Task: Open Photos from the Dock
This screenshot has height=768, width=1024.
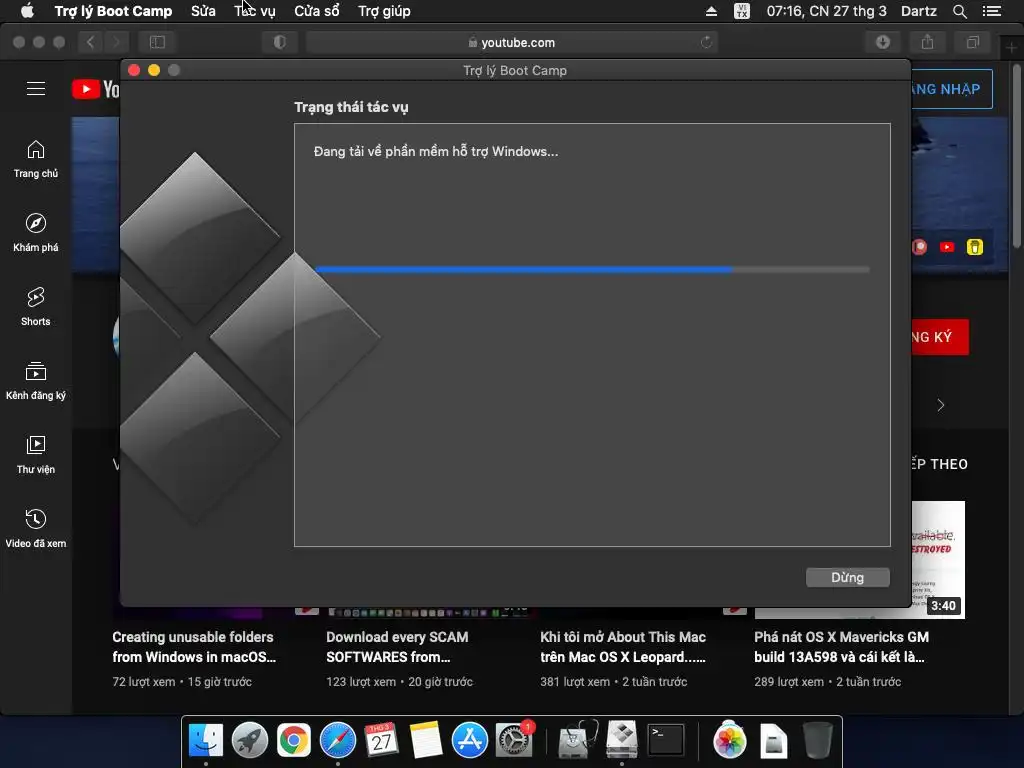Action: click(729, 741)
